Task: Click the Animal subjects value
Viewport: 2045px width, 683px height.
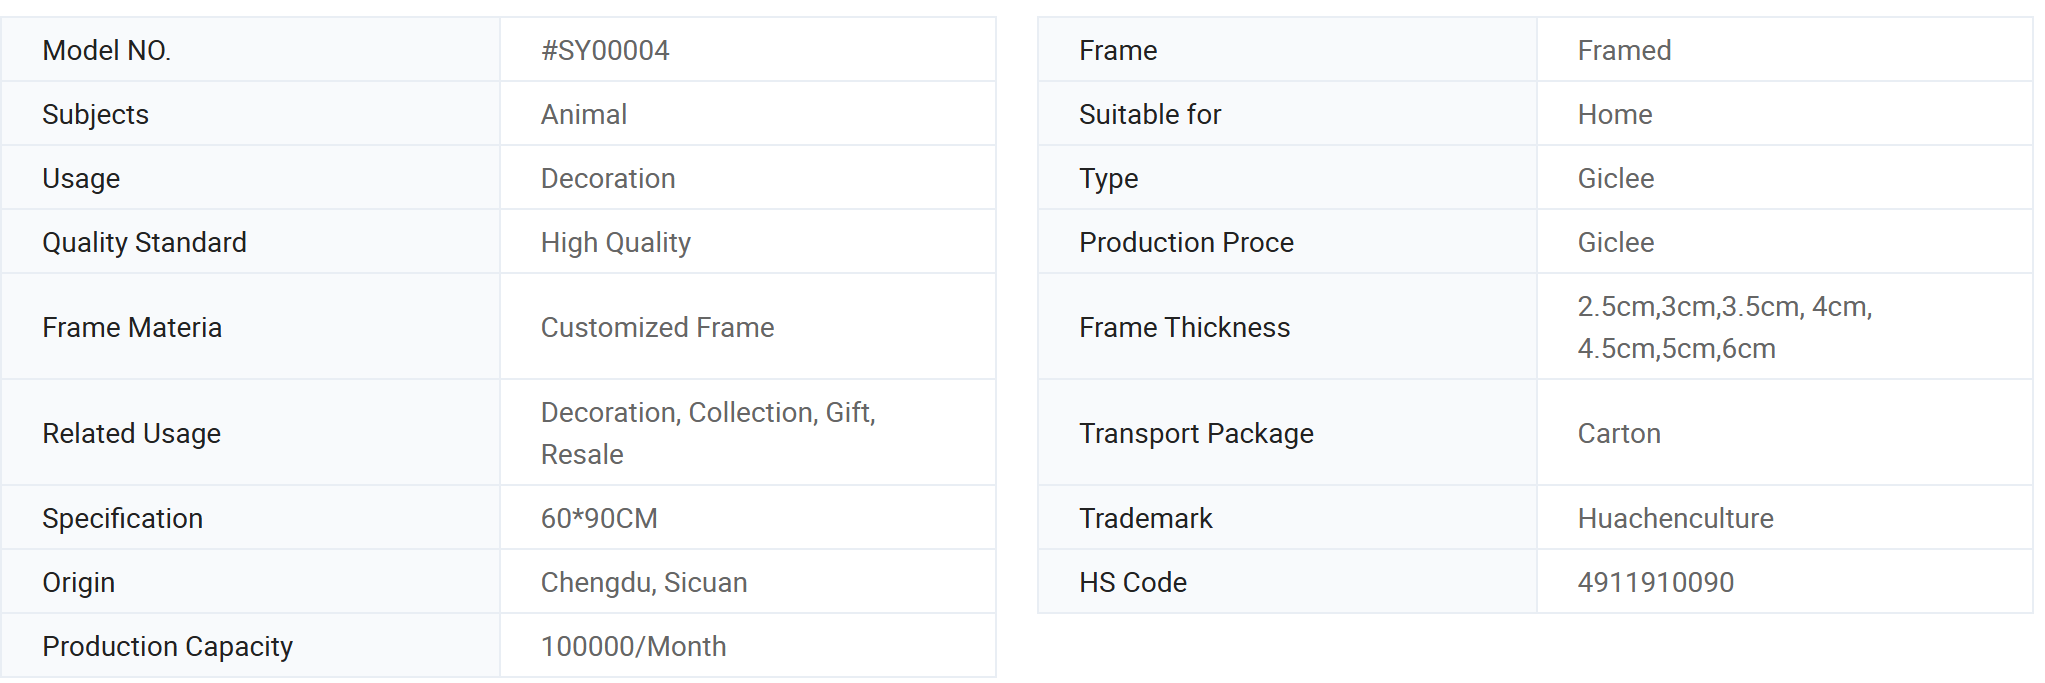Action: click(x=584, y=114)
